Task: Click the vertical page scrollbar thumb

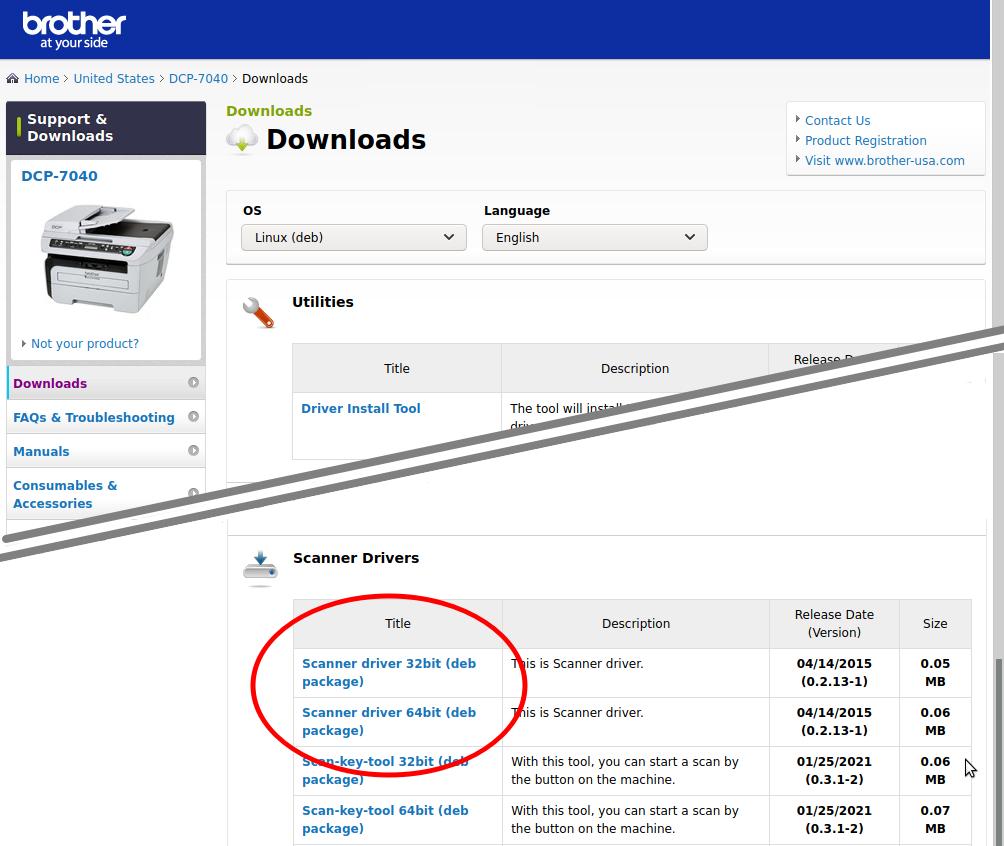Action: pos(997,750)
